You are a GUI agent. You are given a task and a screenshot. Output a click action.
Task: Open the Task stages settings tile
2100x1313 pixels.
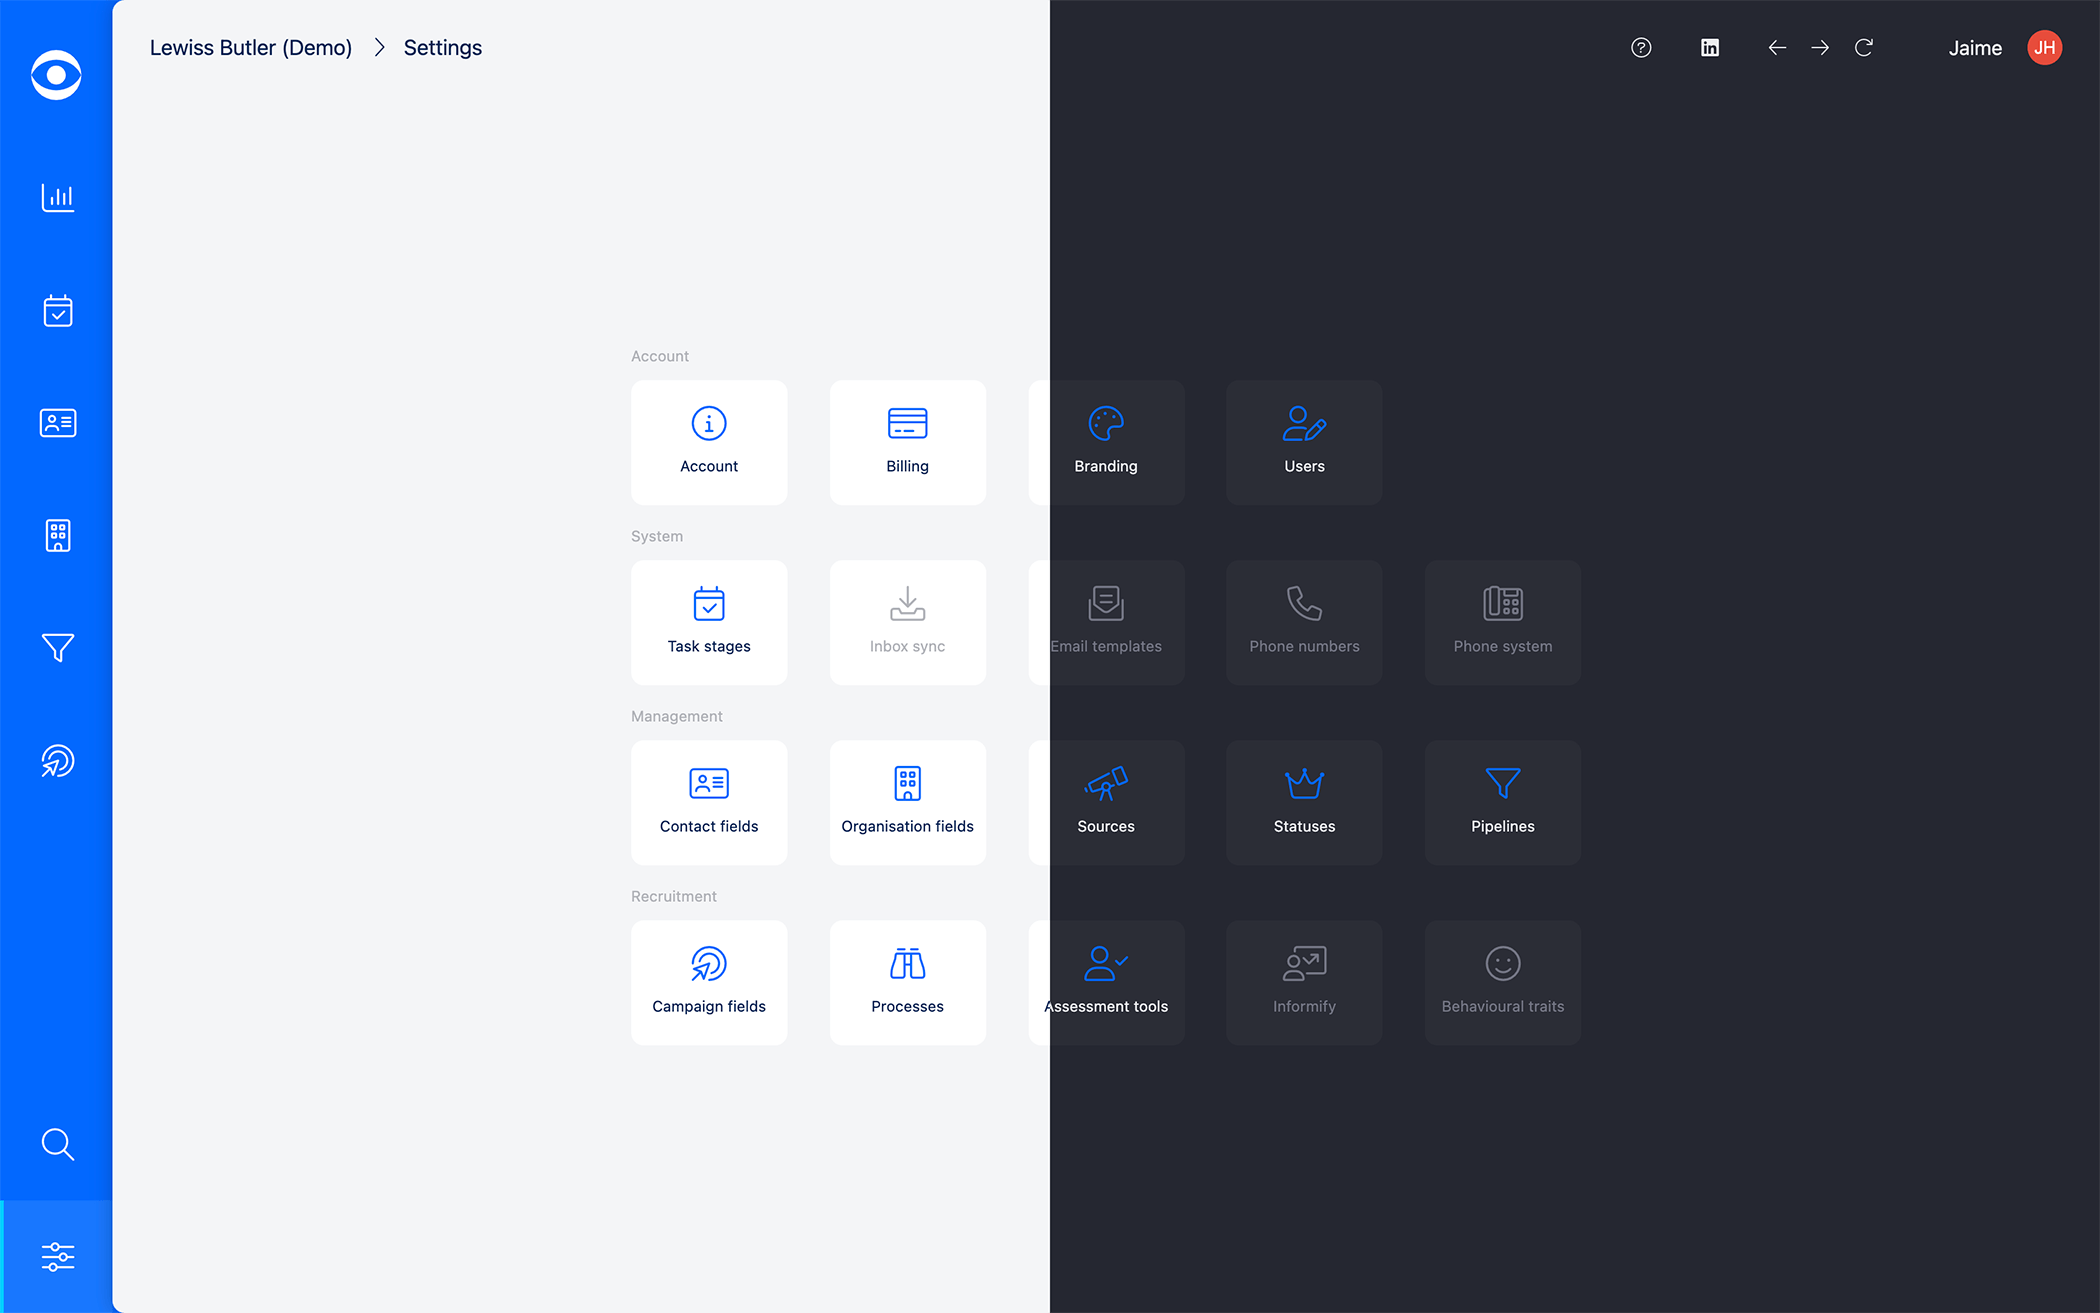pos(708,622)
